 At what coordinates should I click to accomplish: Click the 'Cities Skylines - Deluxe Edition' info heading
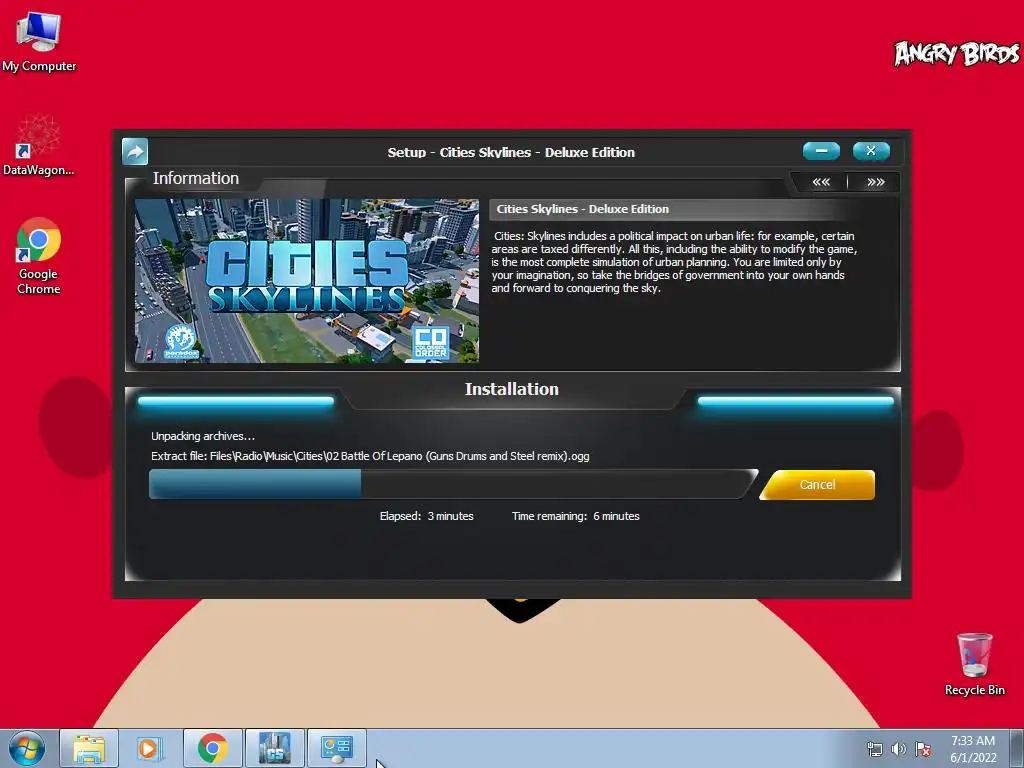(583, 209)
